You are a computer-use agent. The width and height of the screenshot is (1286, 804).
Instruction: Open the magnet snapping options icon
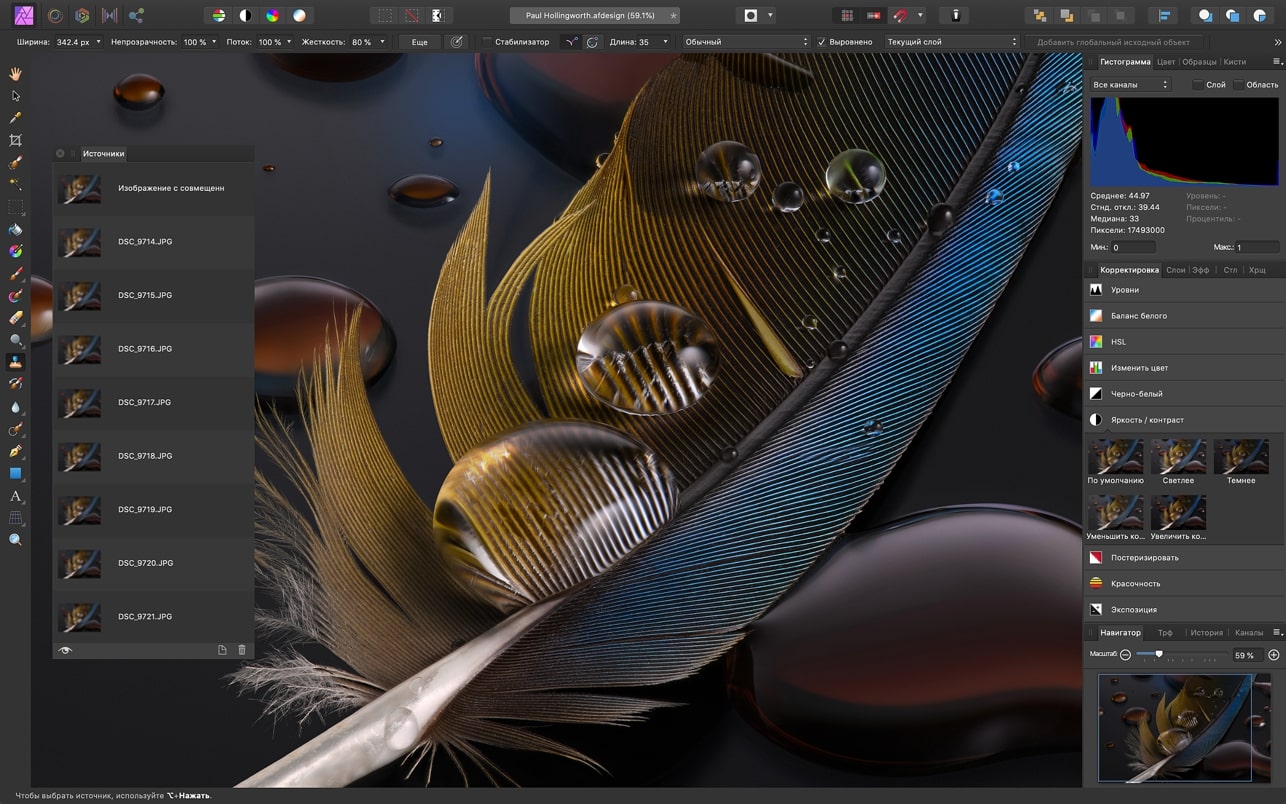click(x=900, y=16)
